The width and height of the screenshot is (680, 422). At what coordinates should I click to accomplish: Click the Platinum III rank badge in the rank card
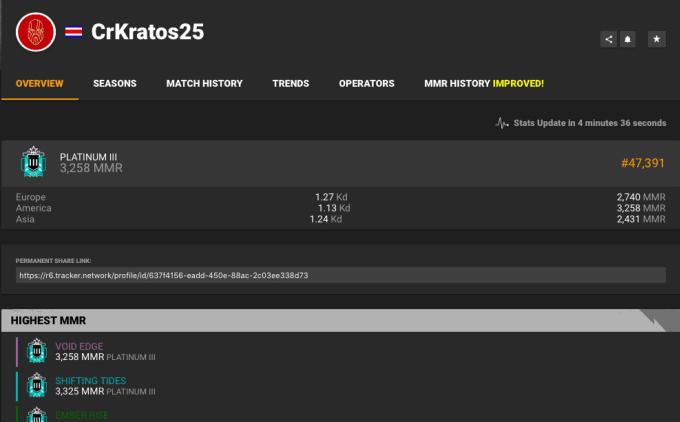point(33,162)
